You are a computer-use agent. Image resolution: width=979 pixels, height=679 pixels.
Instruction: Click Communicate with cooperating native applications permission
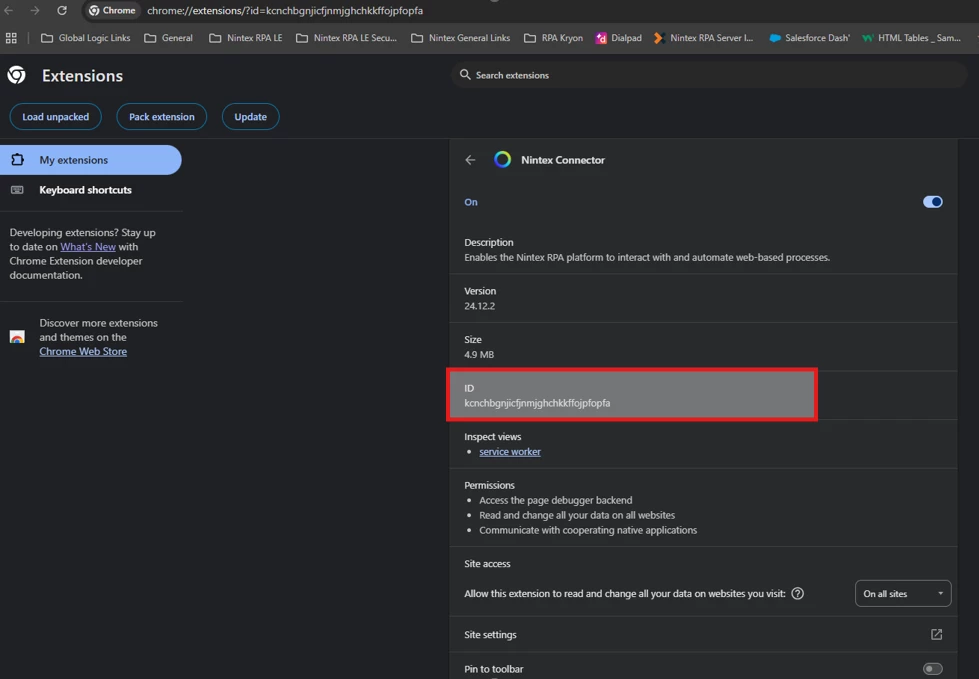588,530
